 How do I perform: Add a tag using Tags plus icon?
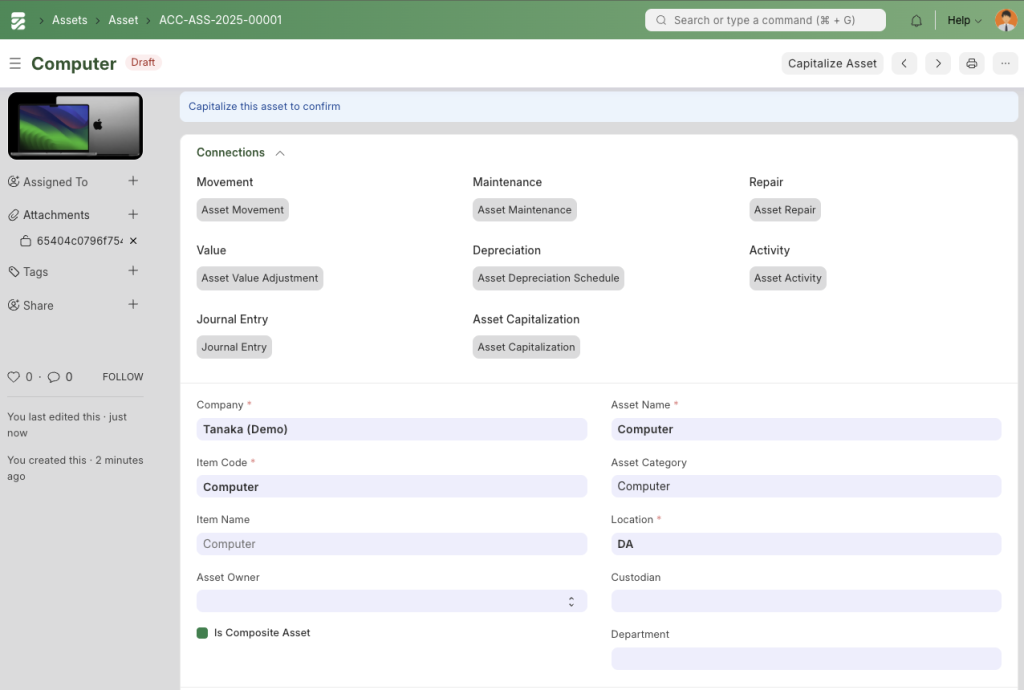coord(133,271)
